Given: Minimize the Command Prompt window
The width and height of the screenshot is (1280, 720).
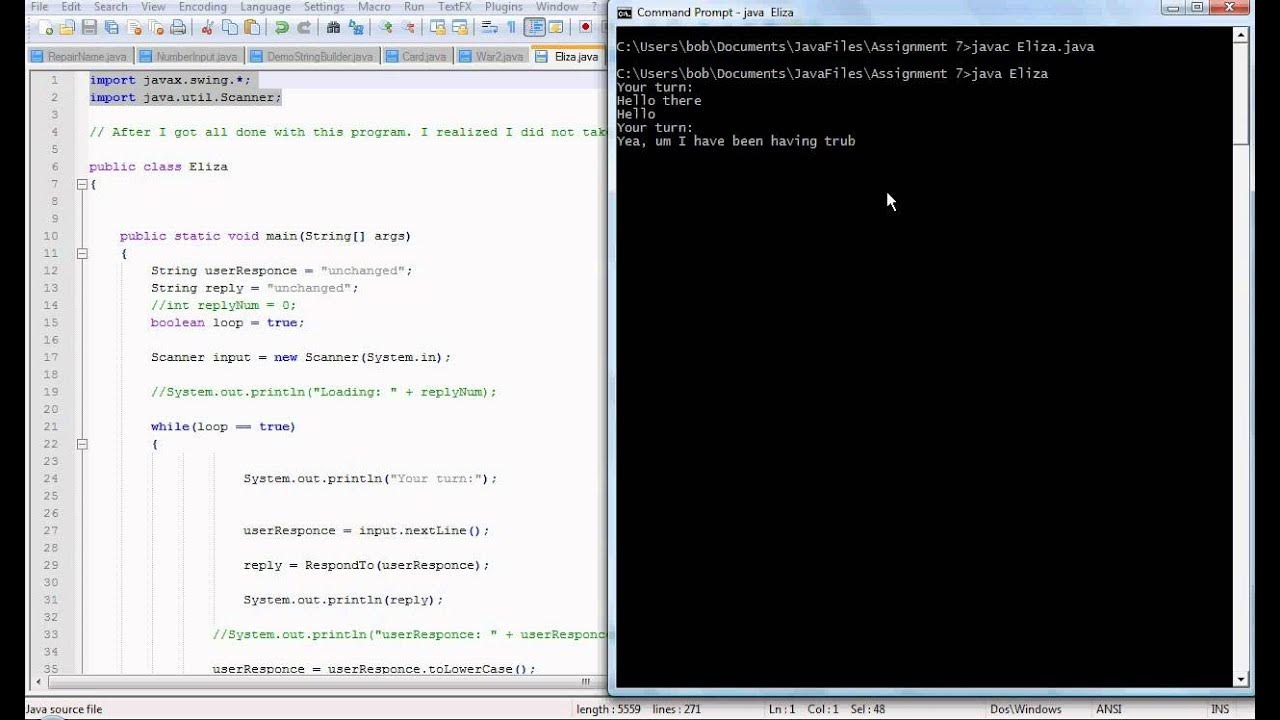Looking at the screenshot, I should click(x=1175, y=10).
